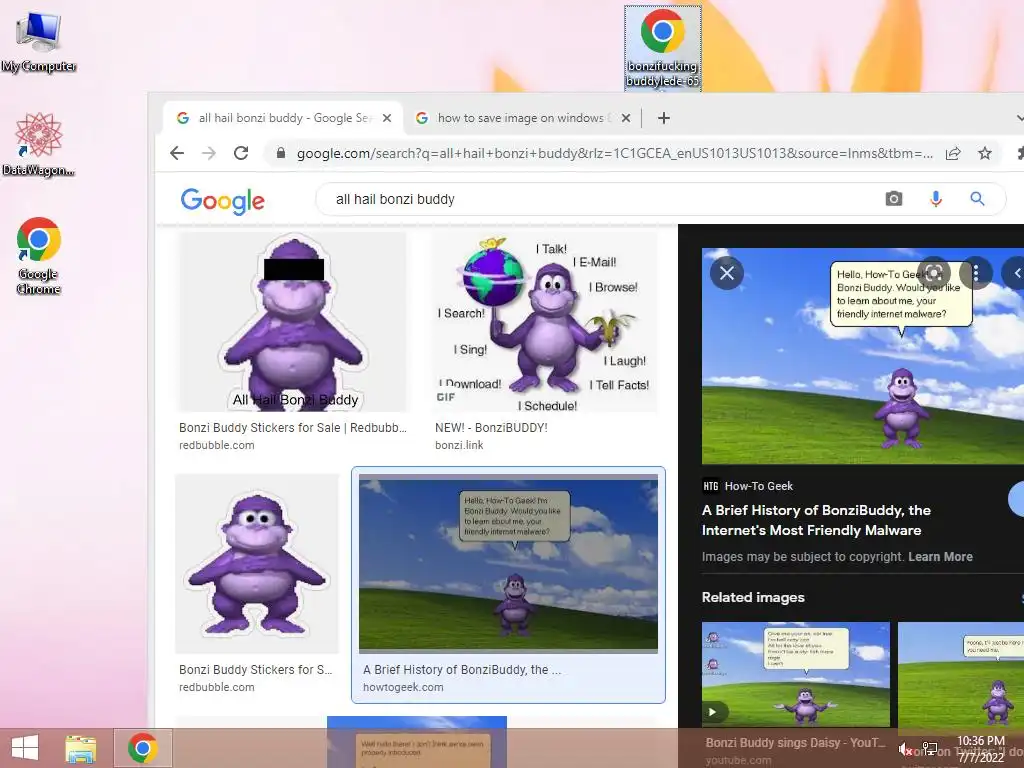Open the Google Chrome desktop shortcut
Image resolution: width=1024 pixels, height=768 pixels.
[39, 256]
